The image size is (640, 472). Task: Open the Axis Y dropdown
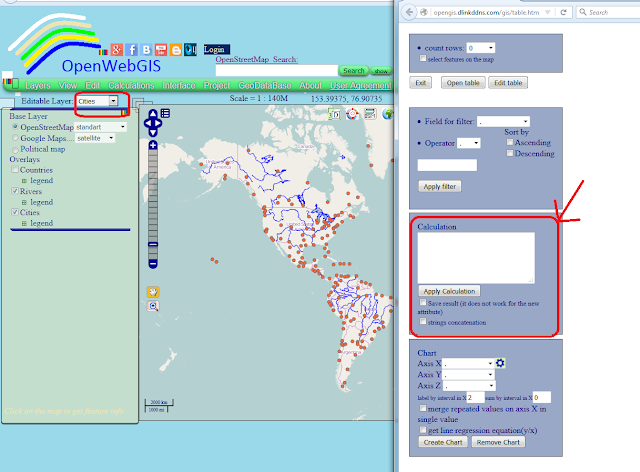click(469, 374)
